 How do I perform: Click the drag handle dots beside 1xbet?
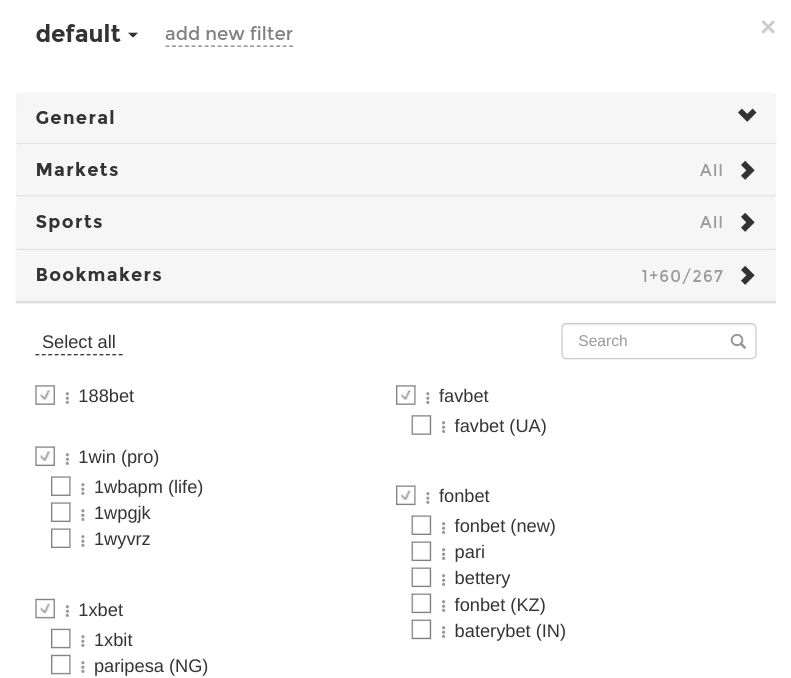pyautogui.click(x=67, y=611)
